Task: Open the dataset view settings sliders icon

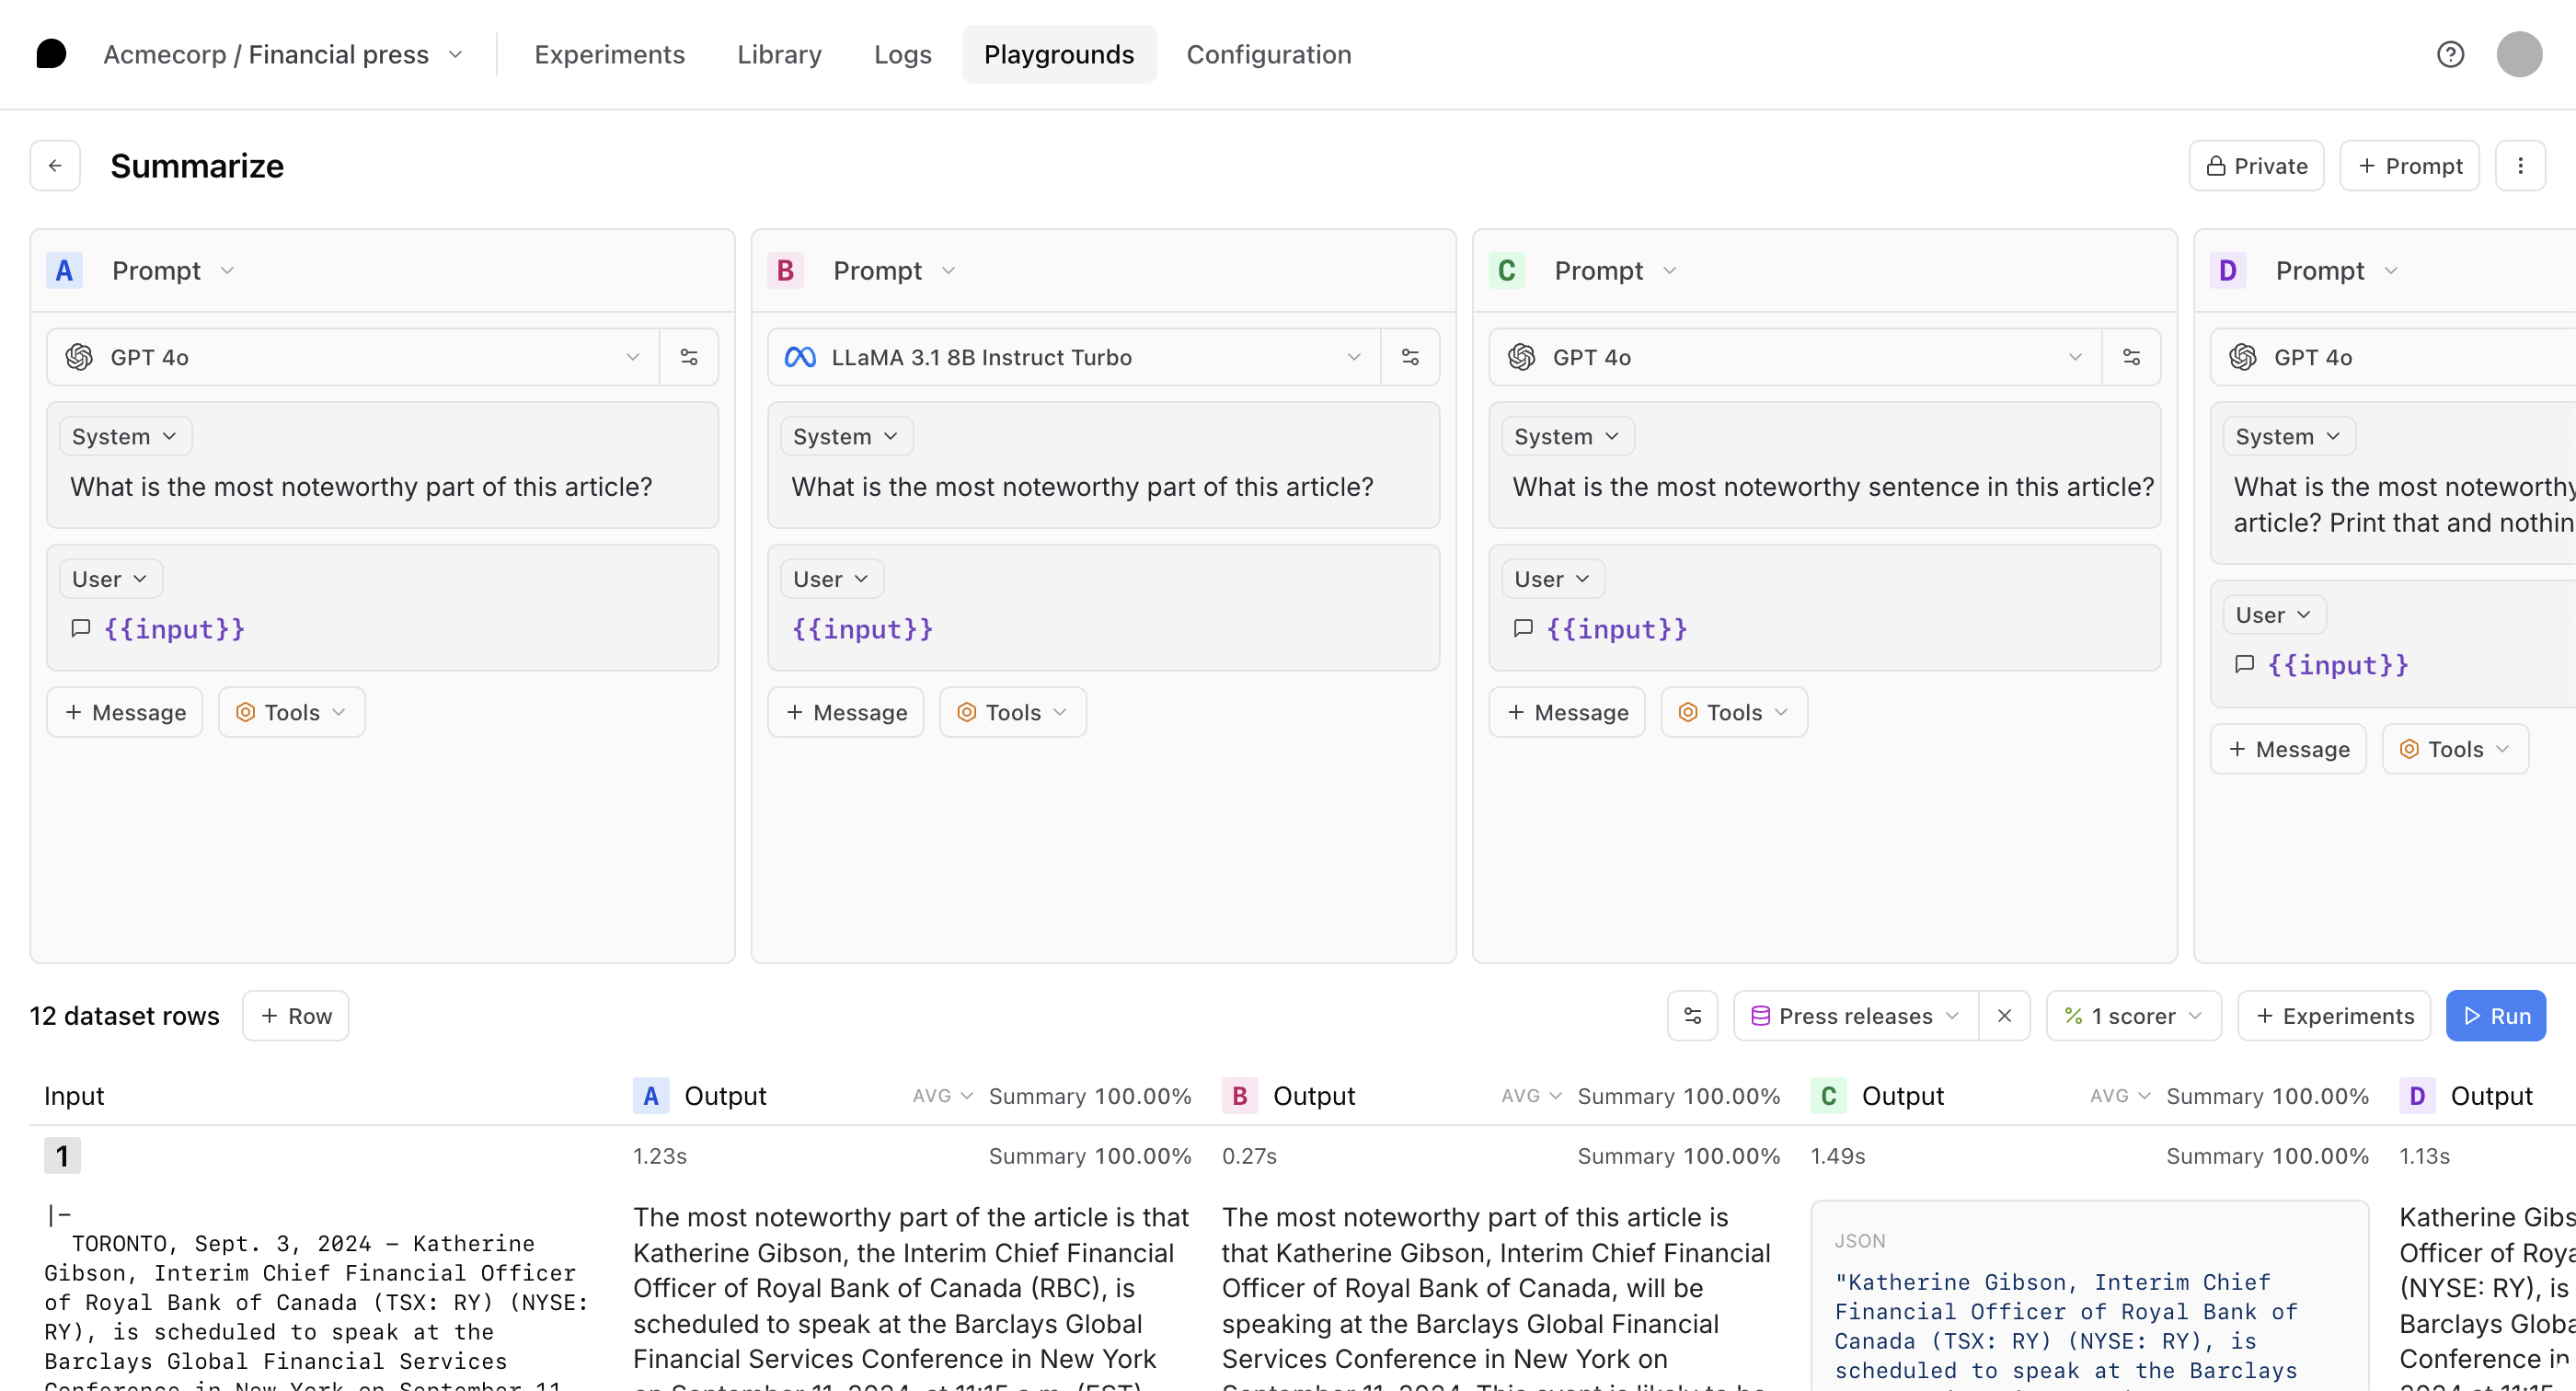Action: (x=1692, y=1016)
